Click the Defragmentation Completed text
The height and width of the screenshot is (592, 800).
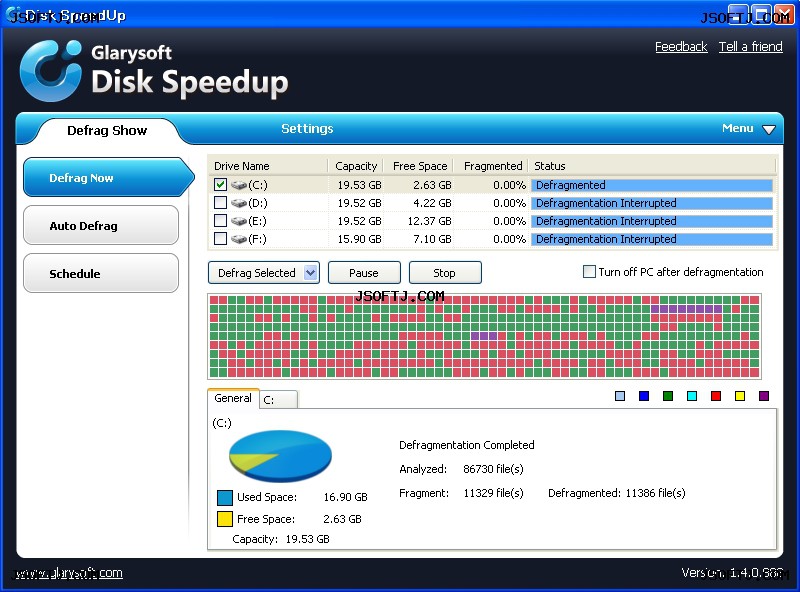tap(466, 445)
